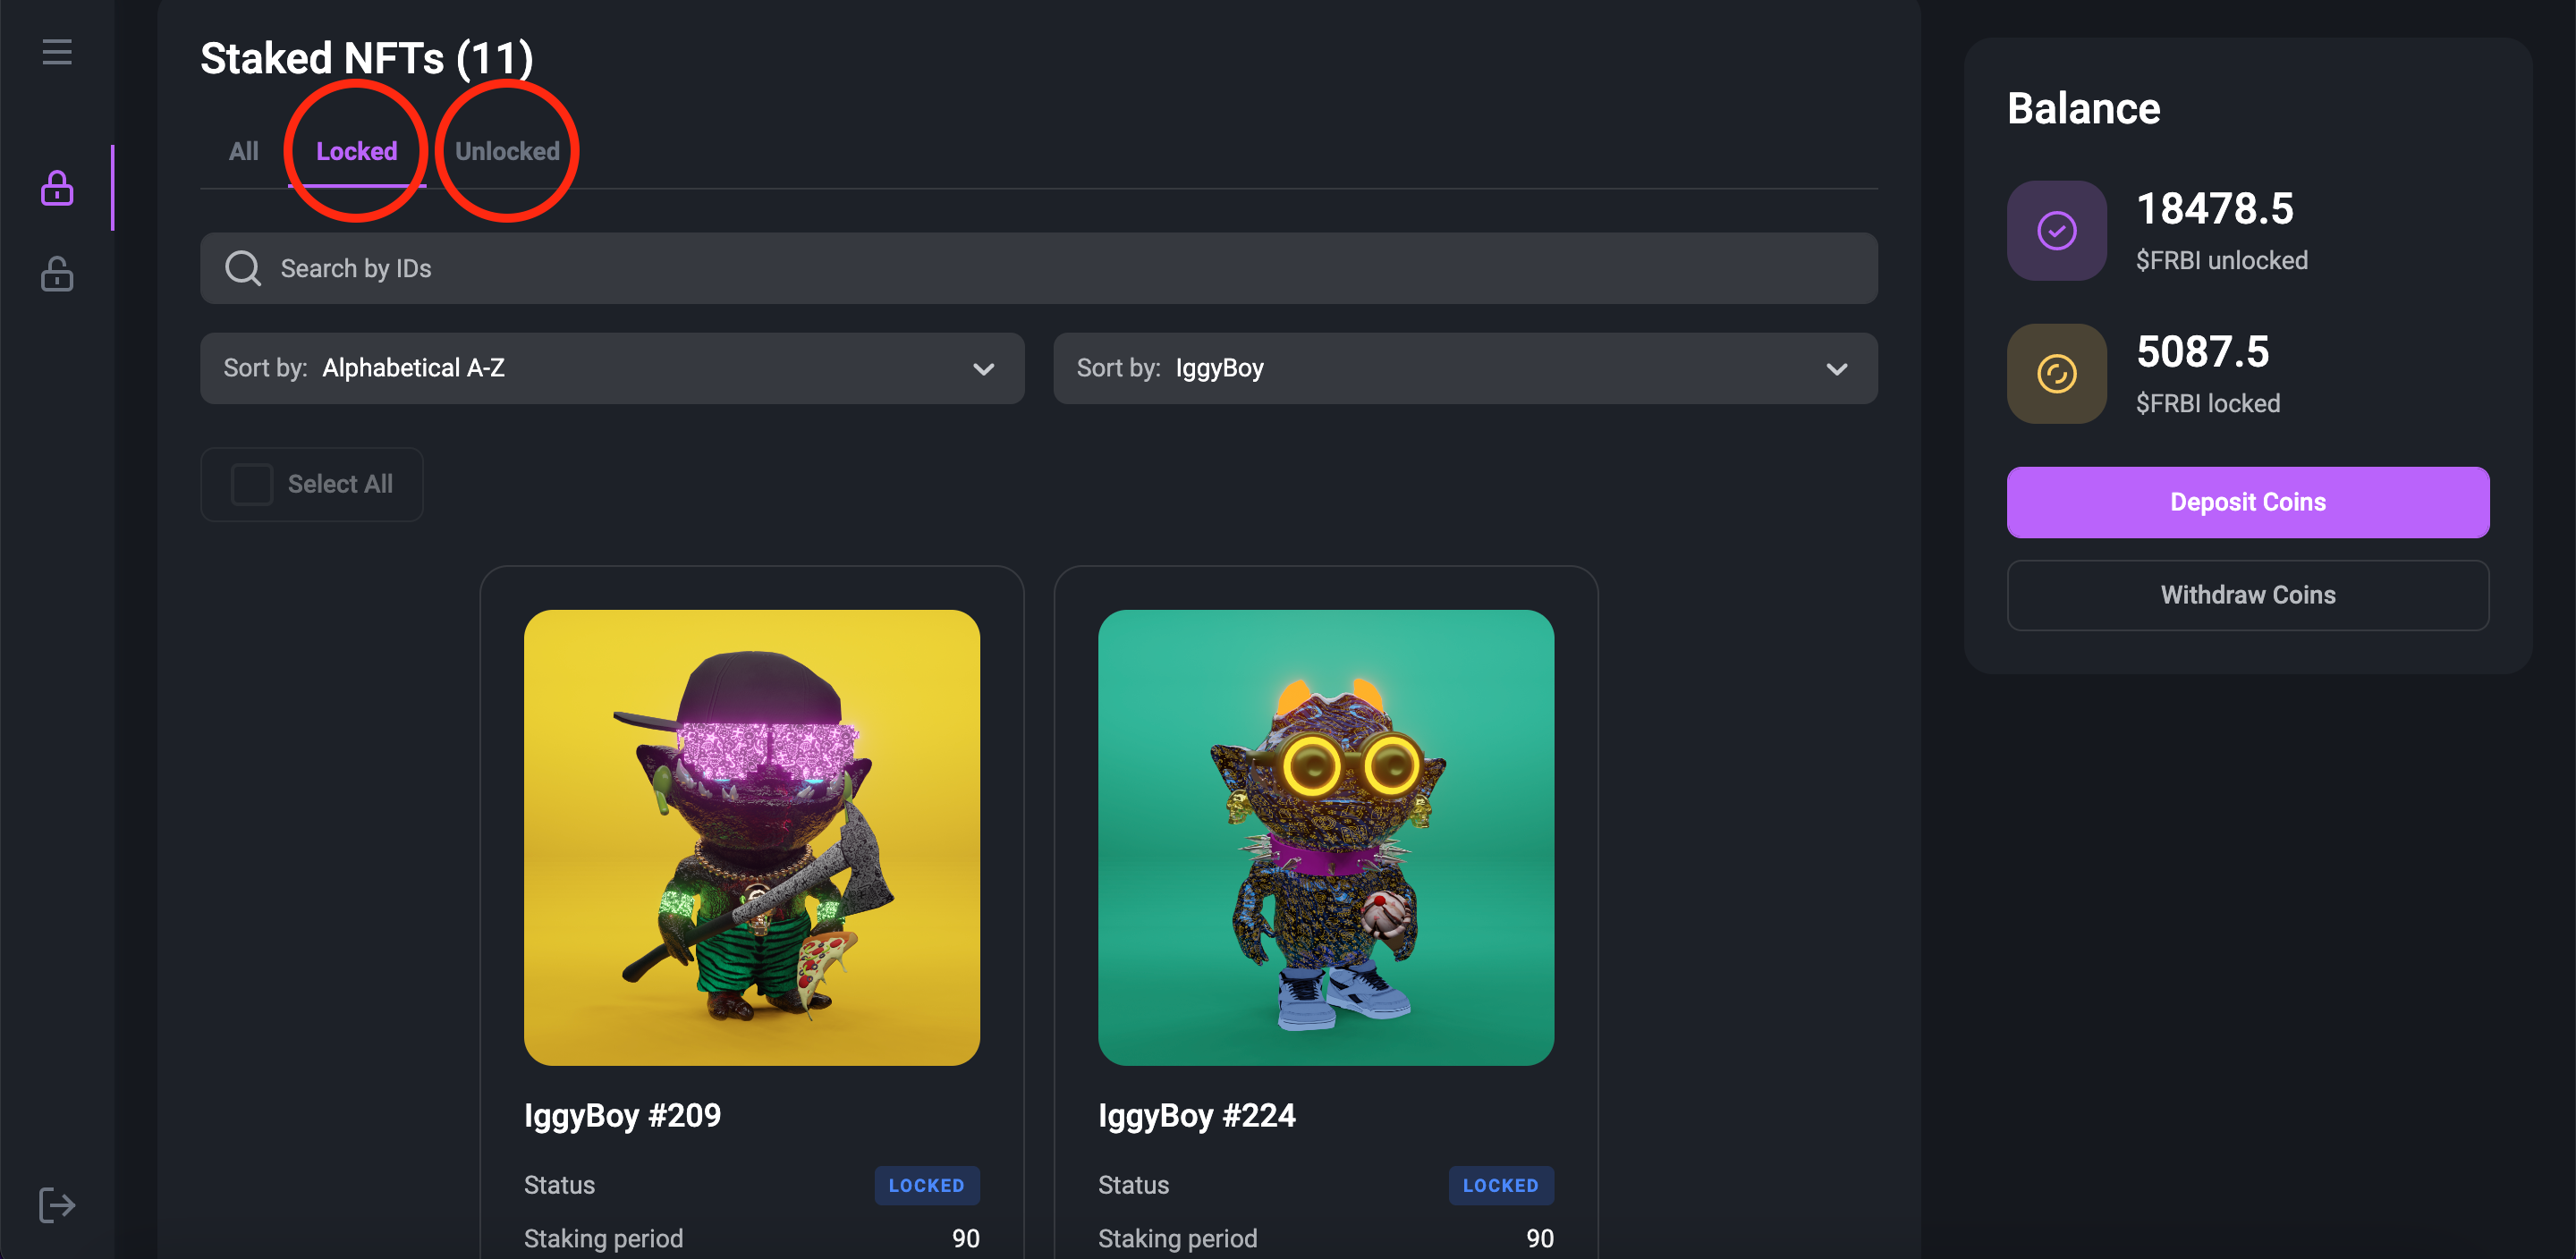Switch to the Unlocked tab

tap(507, 151)
